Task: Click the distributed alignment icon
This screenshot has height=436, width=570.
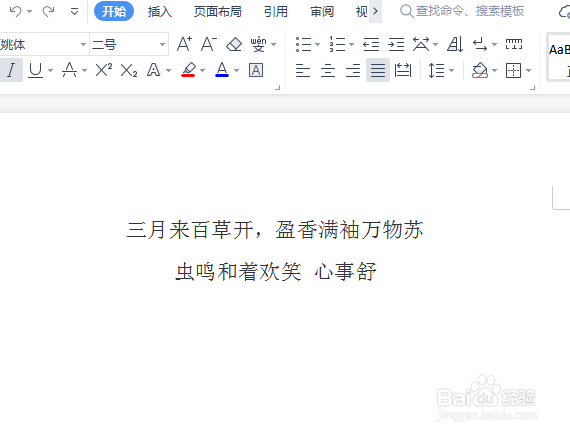Action: tap(403, 70)
